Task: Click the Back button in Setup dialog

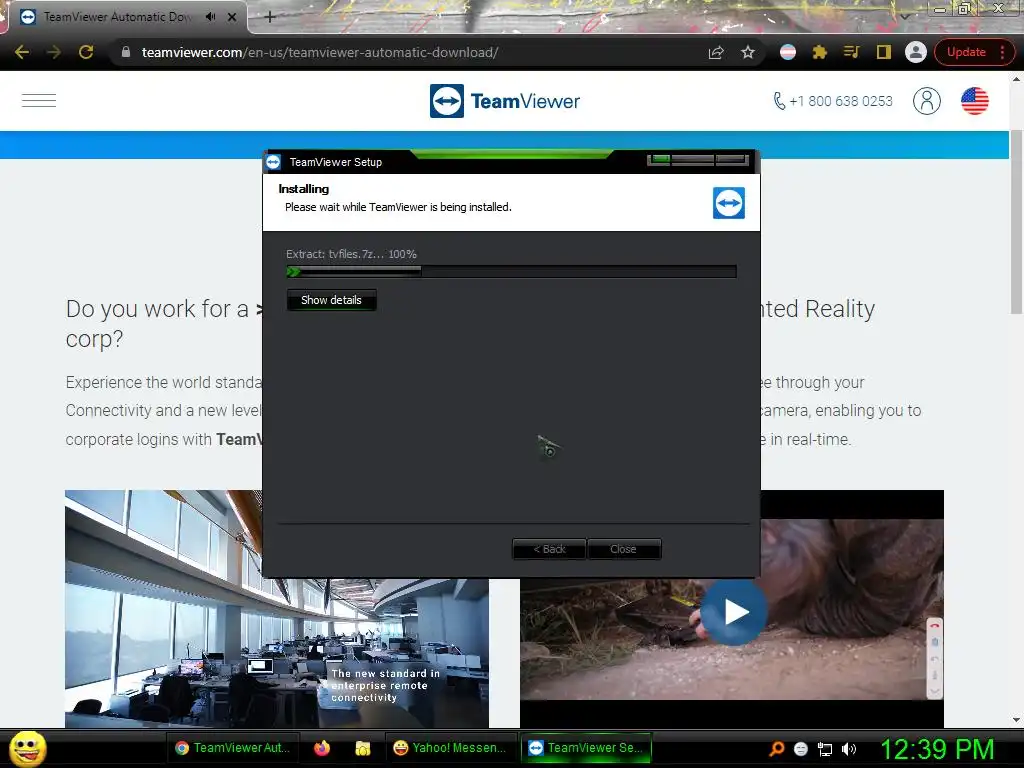Action: click(x=549, y=549)
